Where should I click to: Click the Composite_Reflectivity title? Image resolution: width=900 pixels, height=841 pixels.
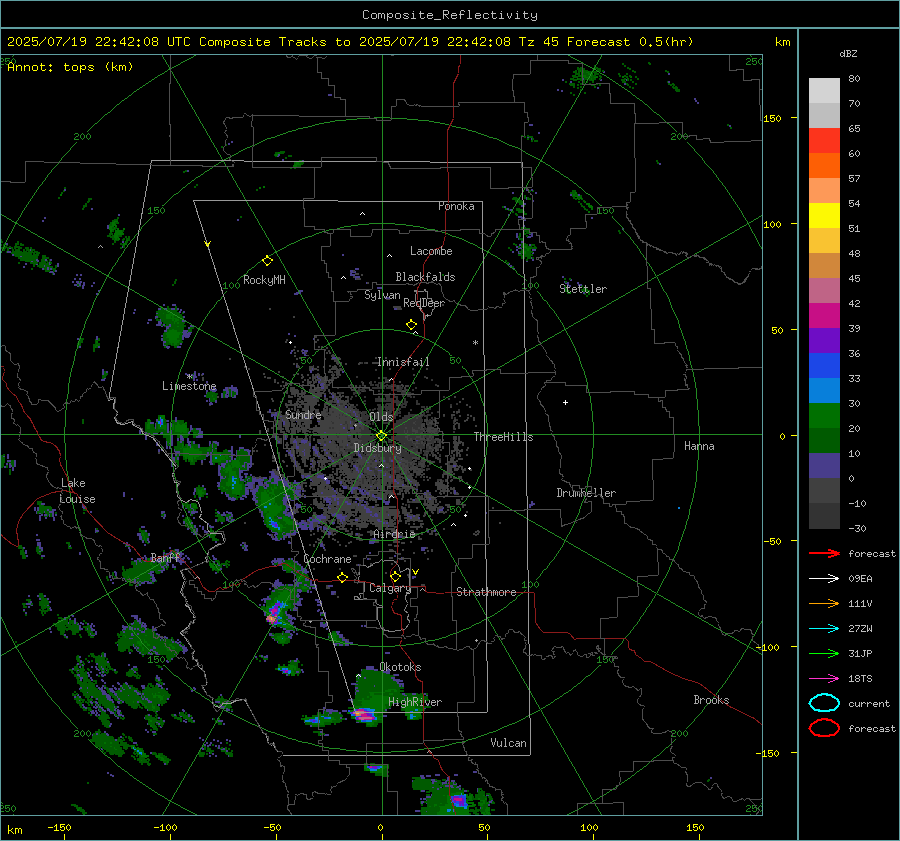point(449,15)
